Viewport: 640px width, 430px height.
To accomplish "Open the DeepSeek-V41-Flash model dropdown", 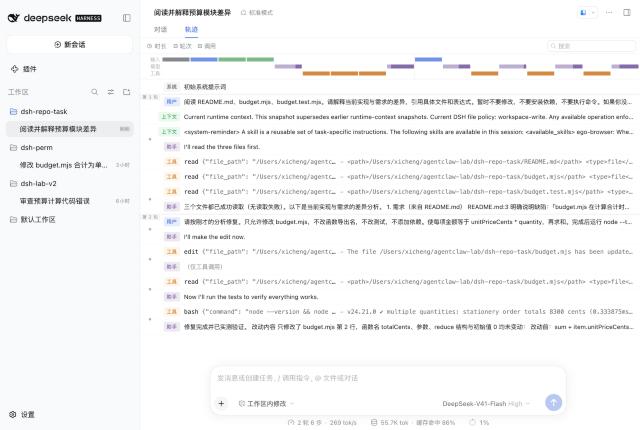I will click(x=486, y=403).
